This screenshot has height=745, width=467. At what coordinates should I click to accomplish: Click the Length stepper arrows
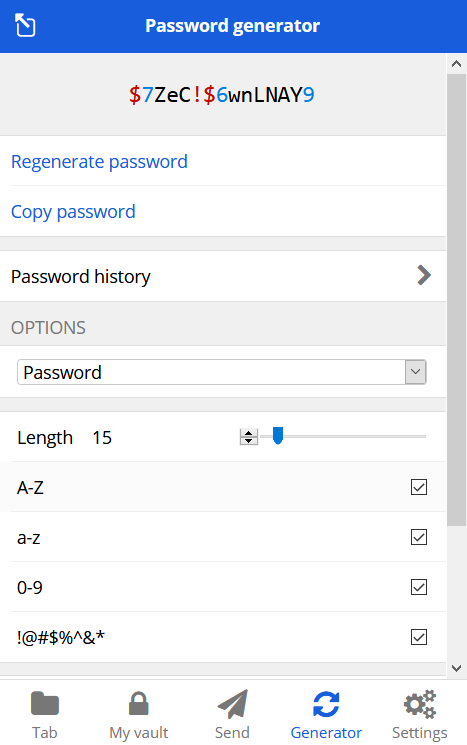coord(248,436)
